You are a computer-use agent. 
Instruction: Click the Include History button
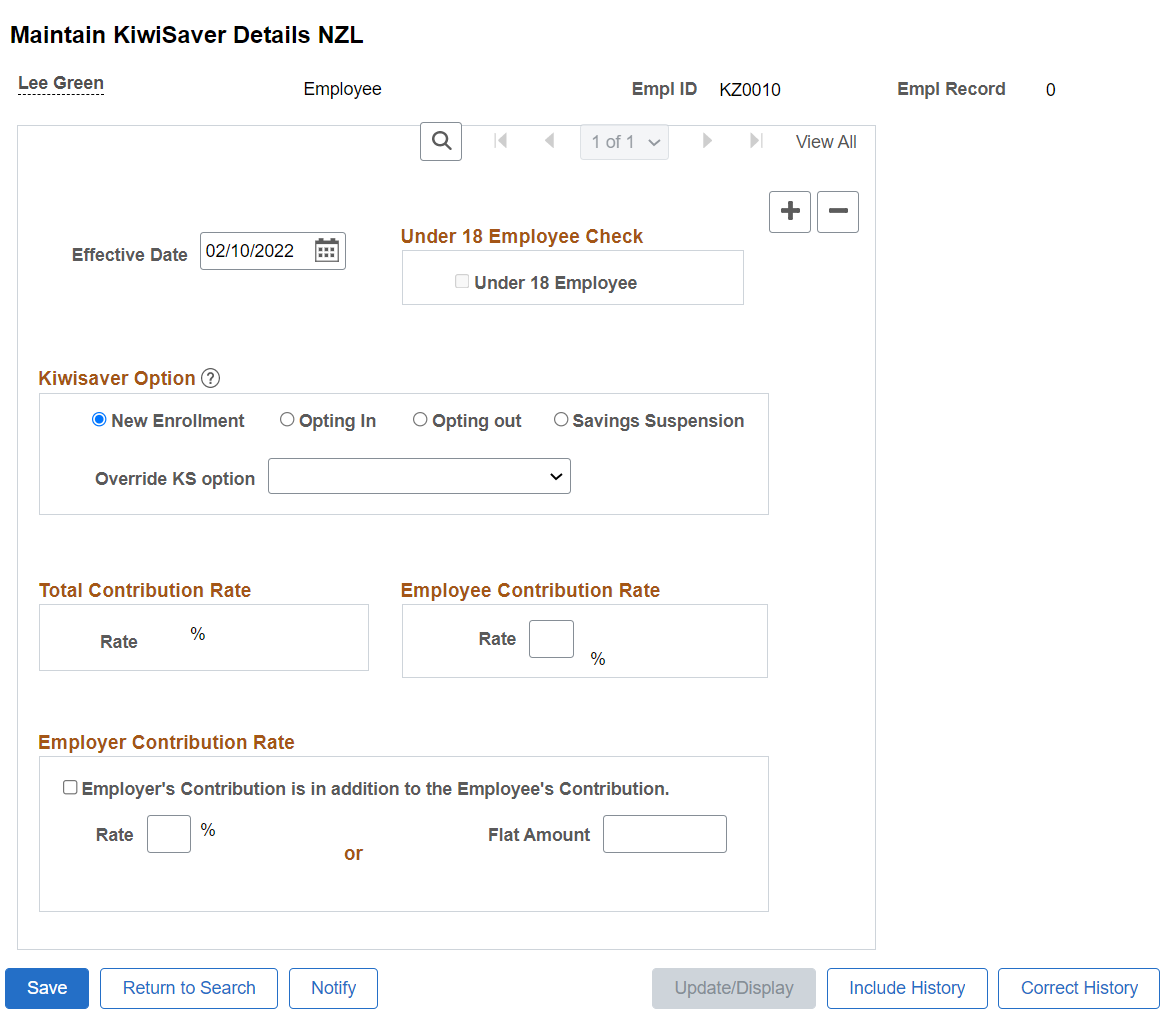907,988
